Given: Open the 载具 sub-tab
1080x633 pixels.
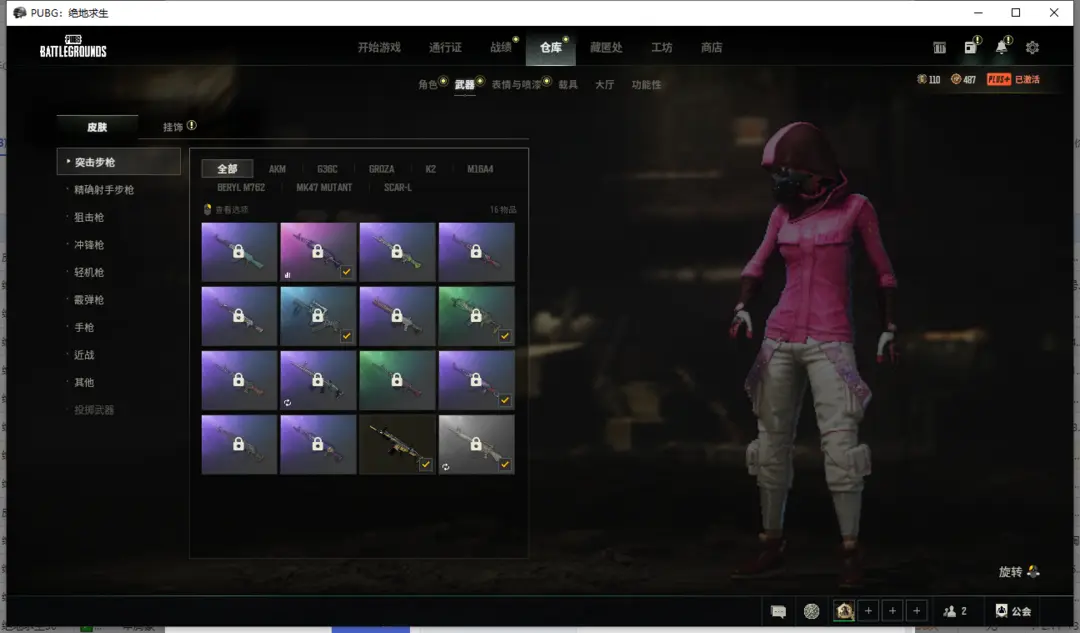Looking at the screenshot, I should click(568, 85).
